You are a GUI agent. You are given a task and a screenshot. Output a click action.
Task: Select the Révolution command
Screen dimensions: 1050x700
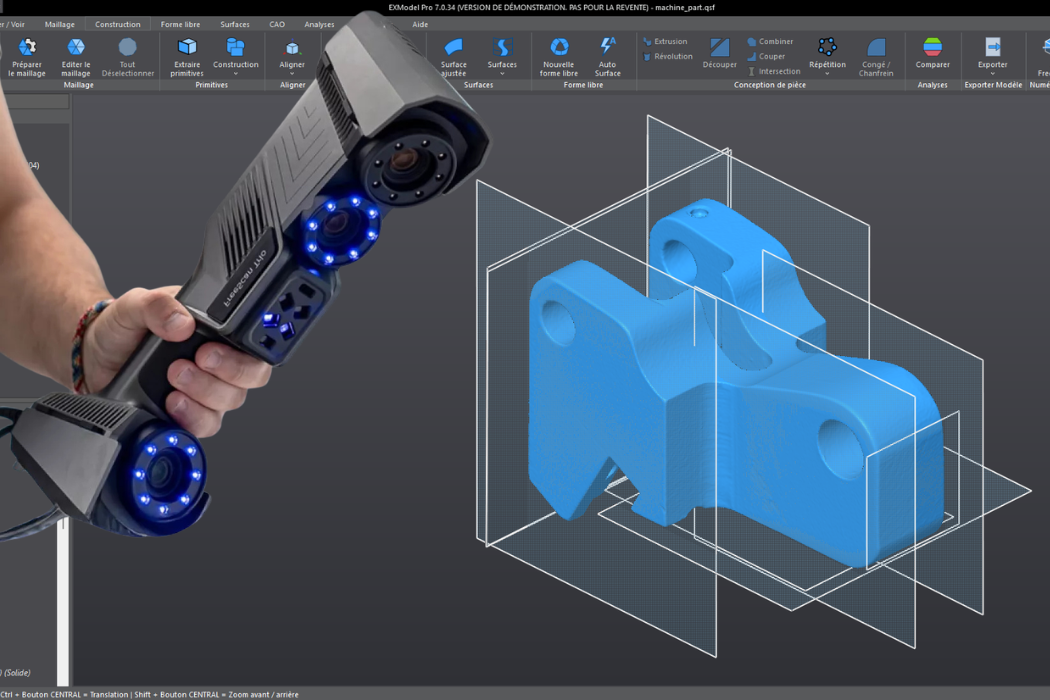click(x=668, y=57)
